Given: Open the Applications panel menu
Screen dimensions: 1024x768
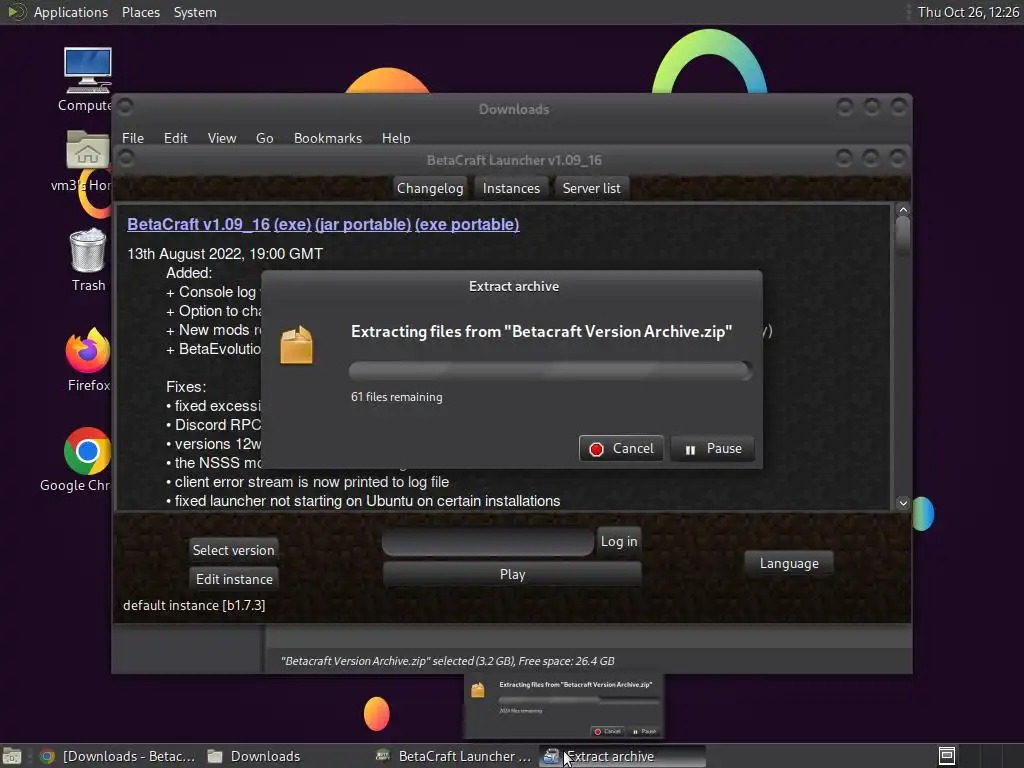Looking at the screenshot, I should (71, 12).
